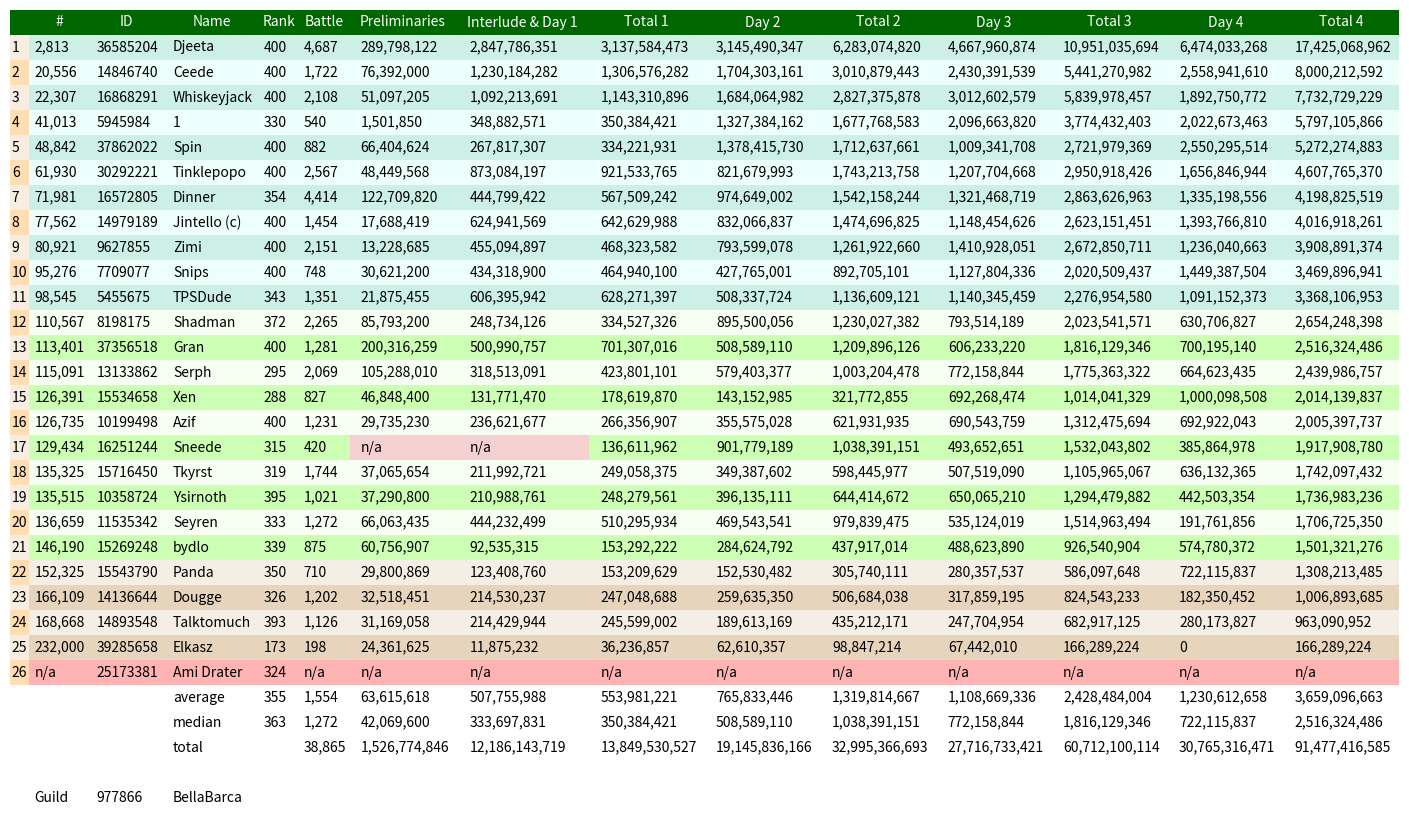Click ID cell 25173381
This screenshot has width=1409, height=820.
pyautogui.click(x=127, y=672)
